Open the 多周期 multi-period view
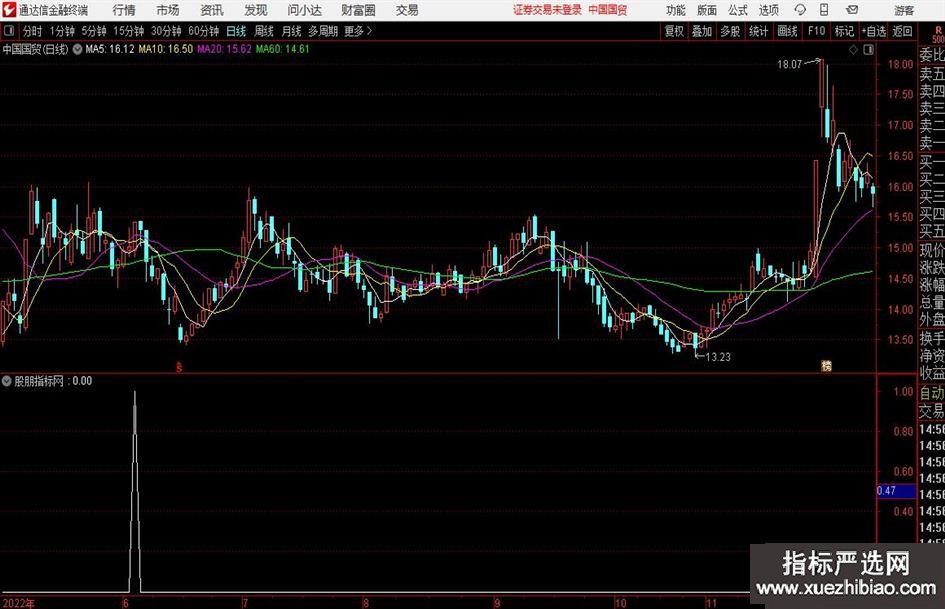945x609 pixels. coord(323,31)
